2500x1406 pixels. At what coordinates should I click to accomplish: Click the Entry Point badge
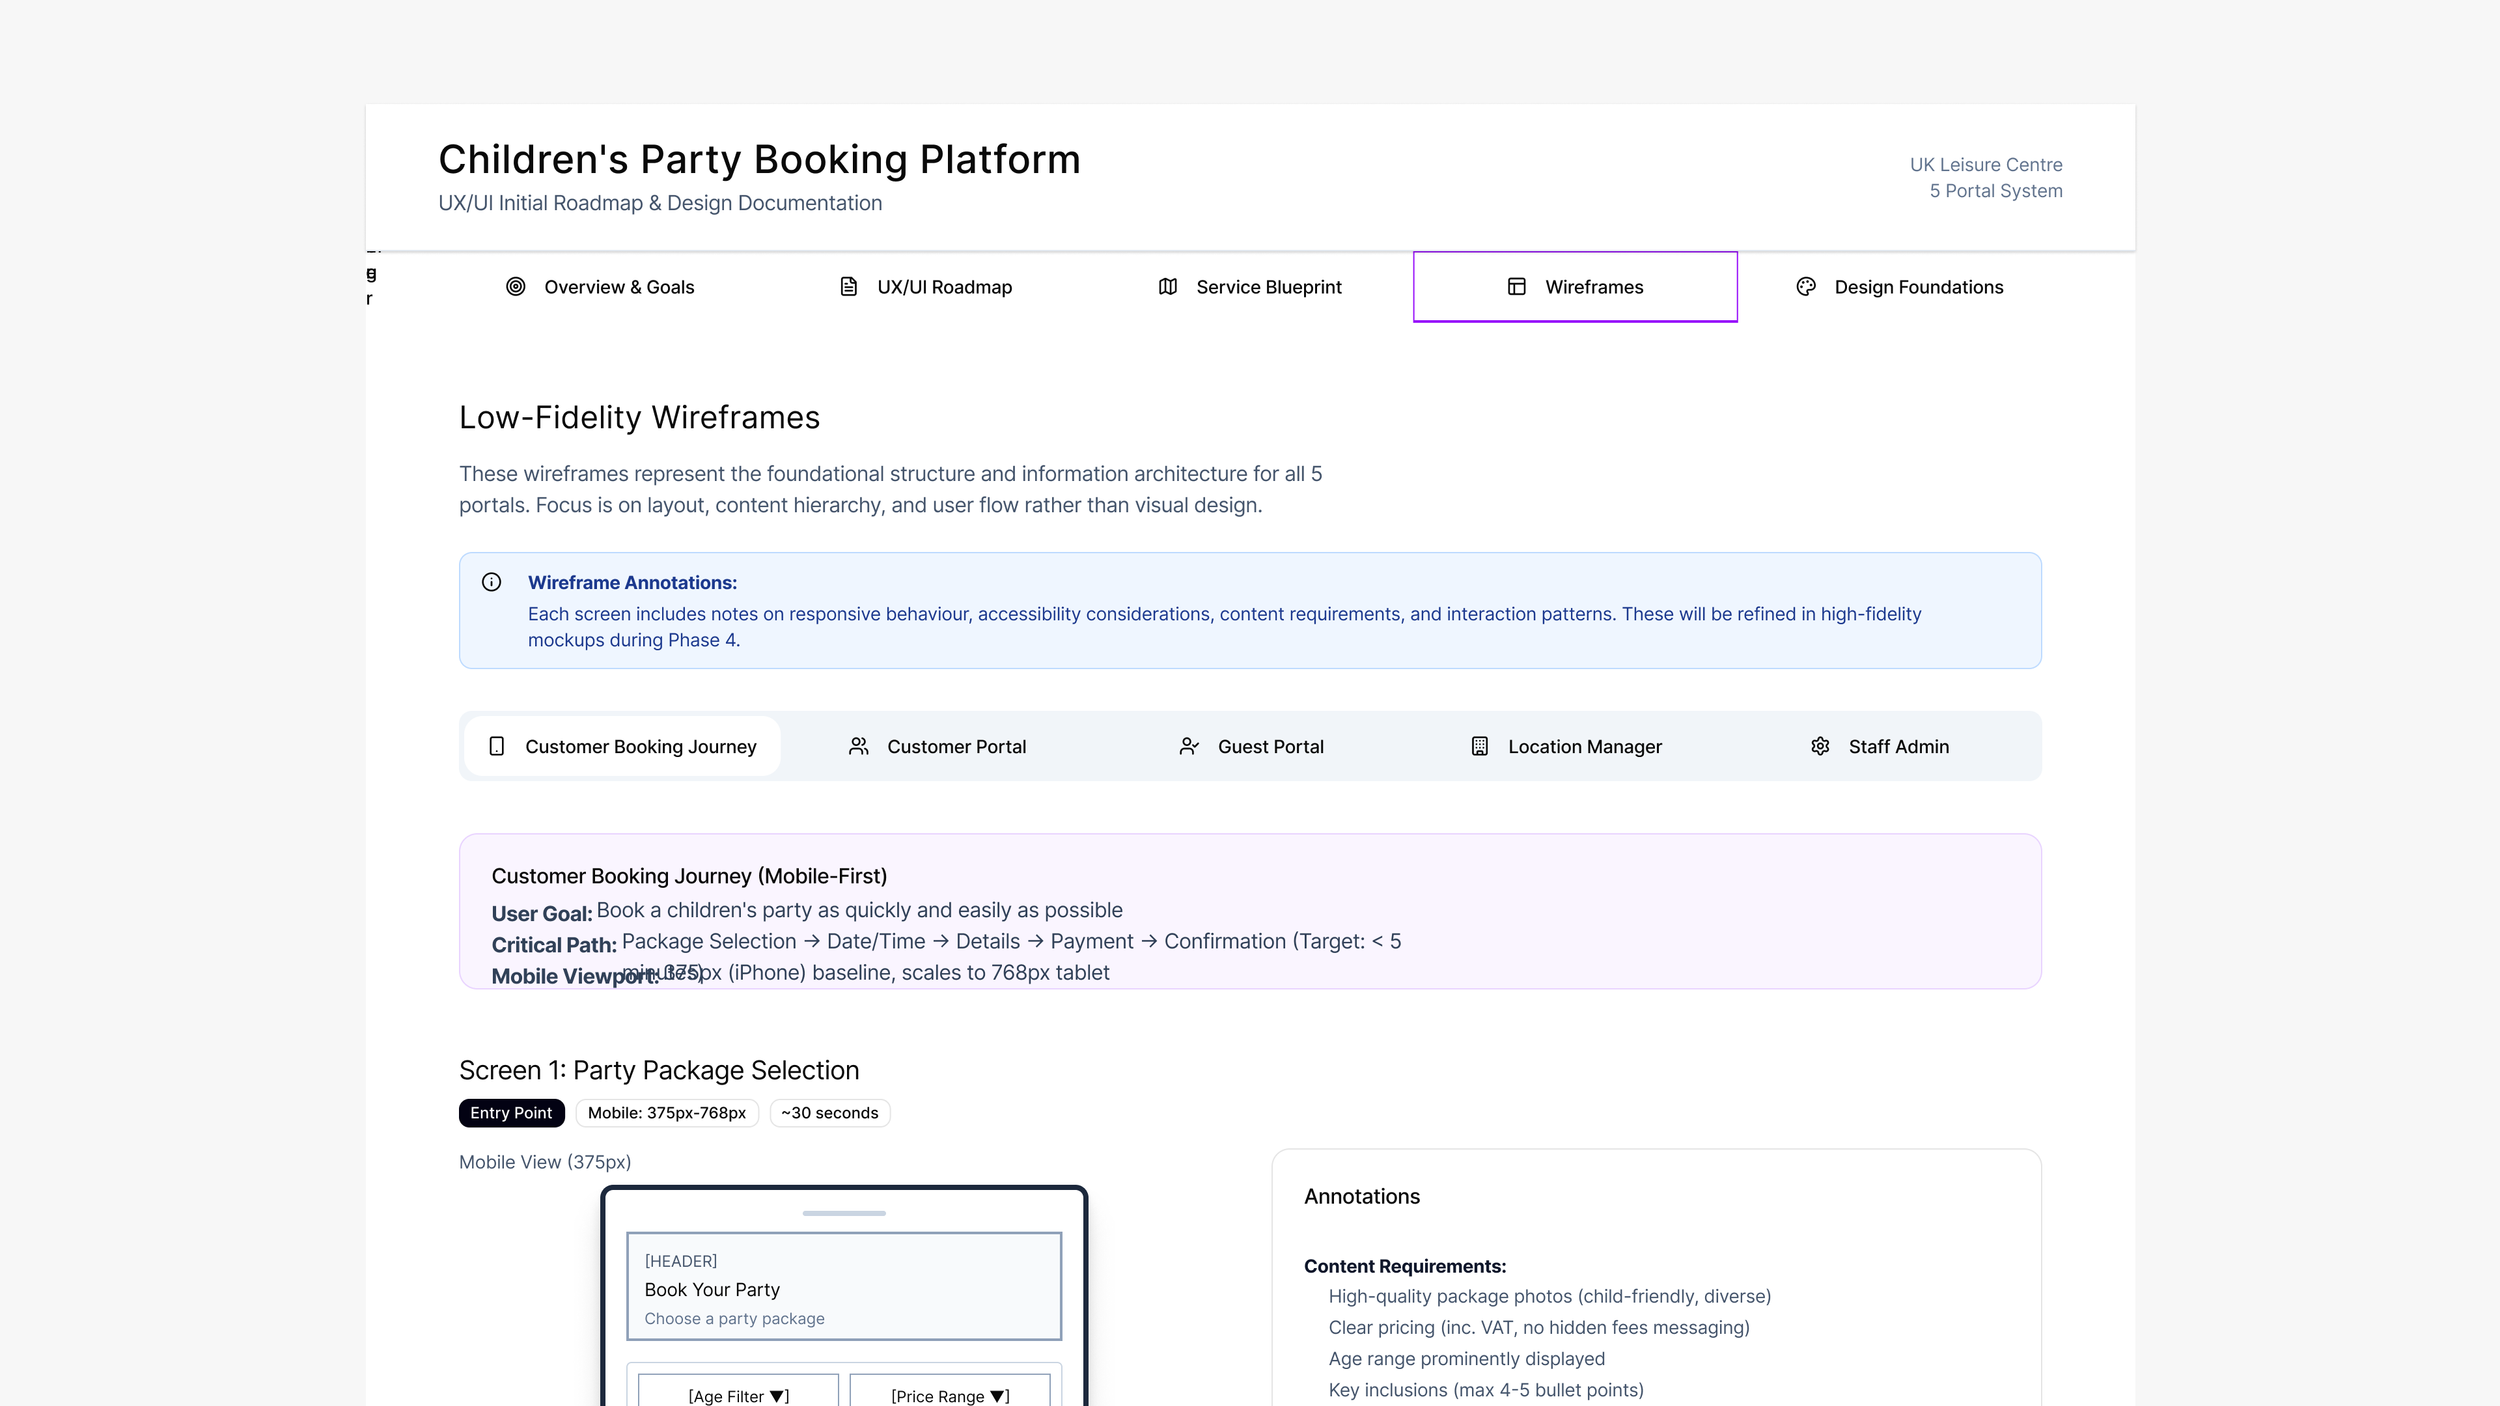tap(511, 1113)
